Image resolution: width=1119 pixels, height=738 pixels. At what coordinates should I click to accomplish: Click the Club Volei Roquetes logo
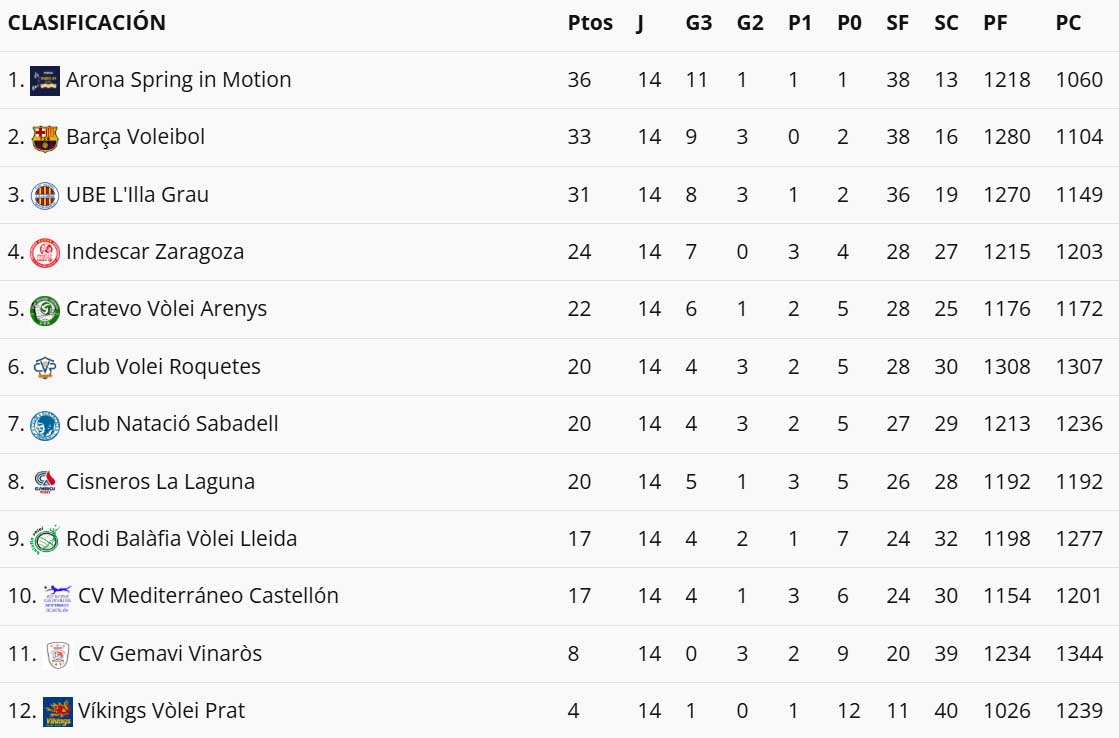tap(45, 367)
